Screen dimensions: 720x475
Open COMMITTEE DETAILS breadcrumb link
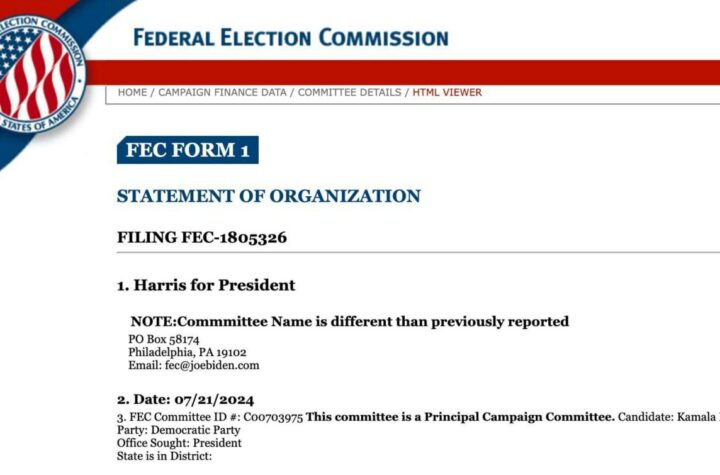click(349, 92)
